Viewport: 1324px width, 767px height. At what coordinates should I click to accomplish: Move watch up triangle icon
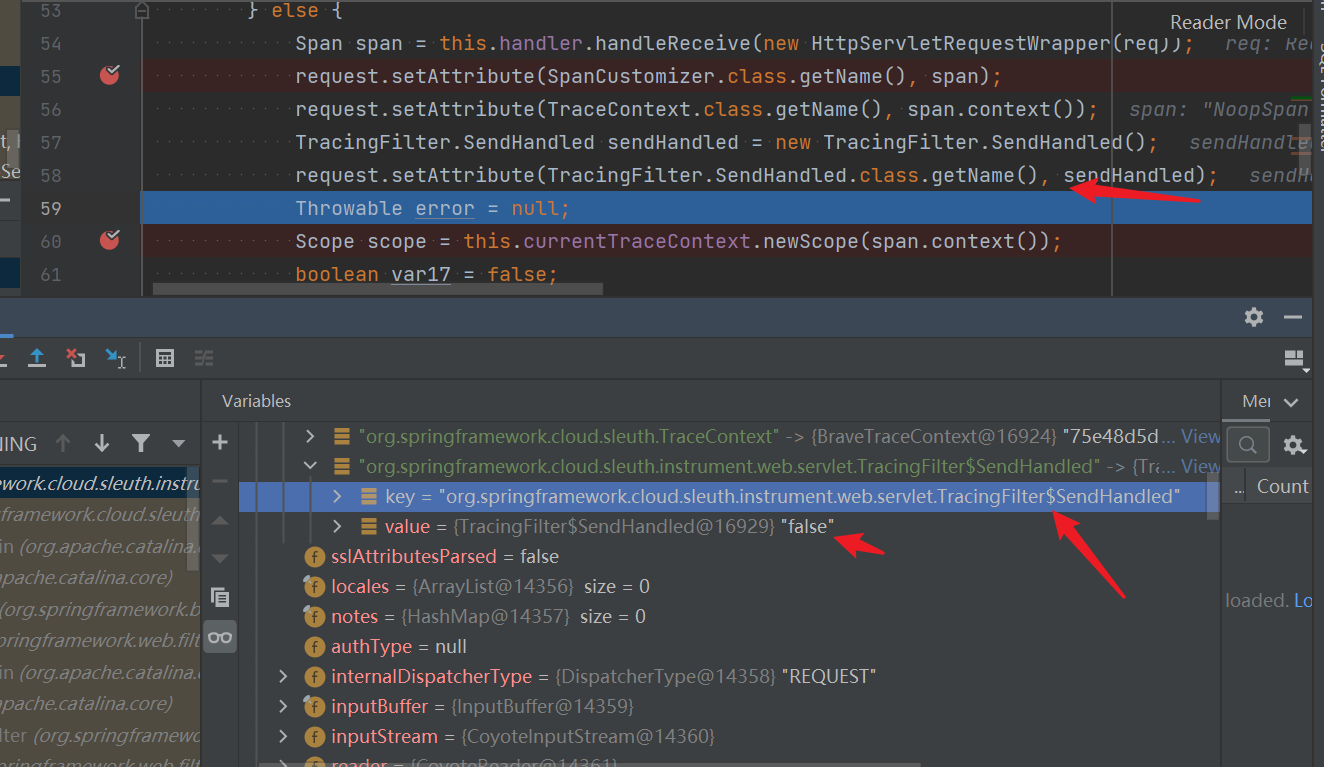[x=220, y=520]
